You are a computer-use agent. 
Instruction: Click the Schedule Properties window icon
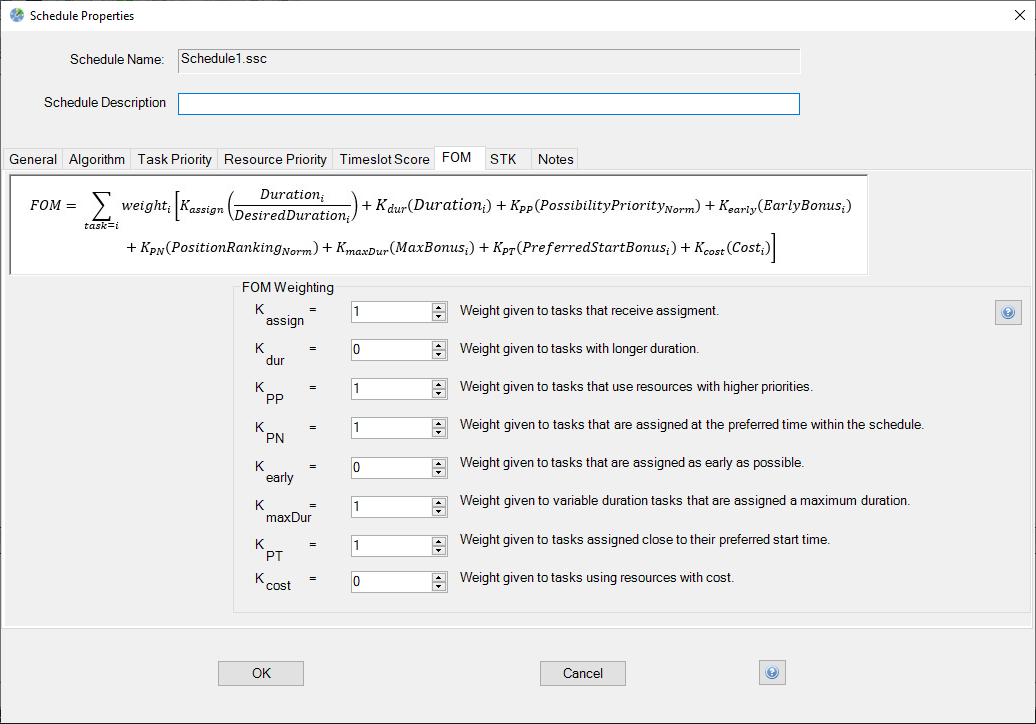click(x=16, y=16)
